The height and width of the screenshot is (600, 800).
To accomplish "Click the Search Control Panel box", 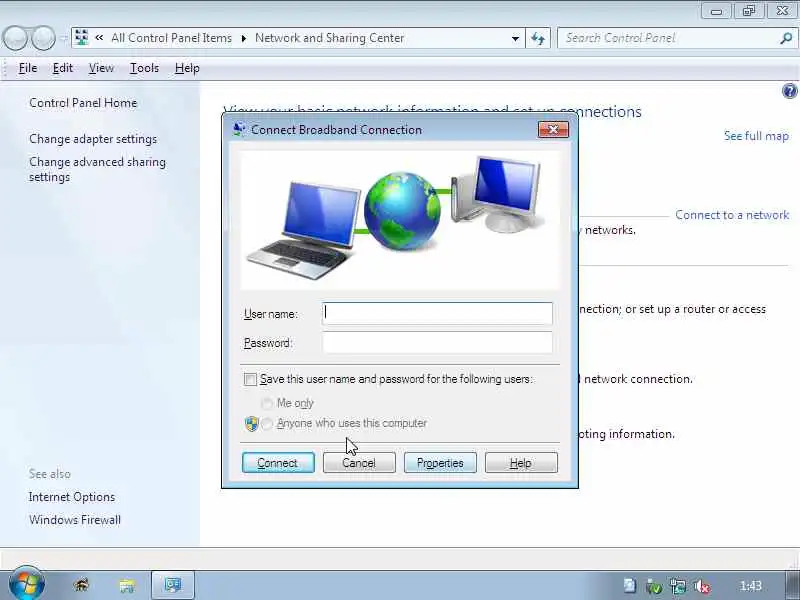I will (668, 38).
